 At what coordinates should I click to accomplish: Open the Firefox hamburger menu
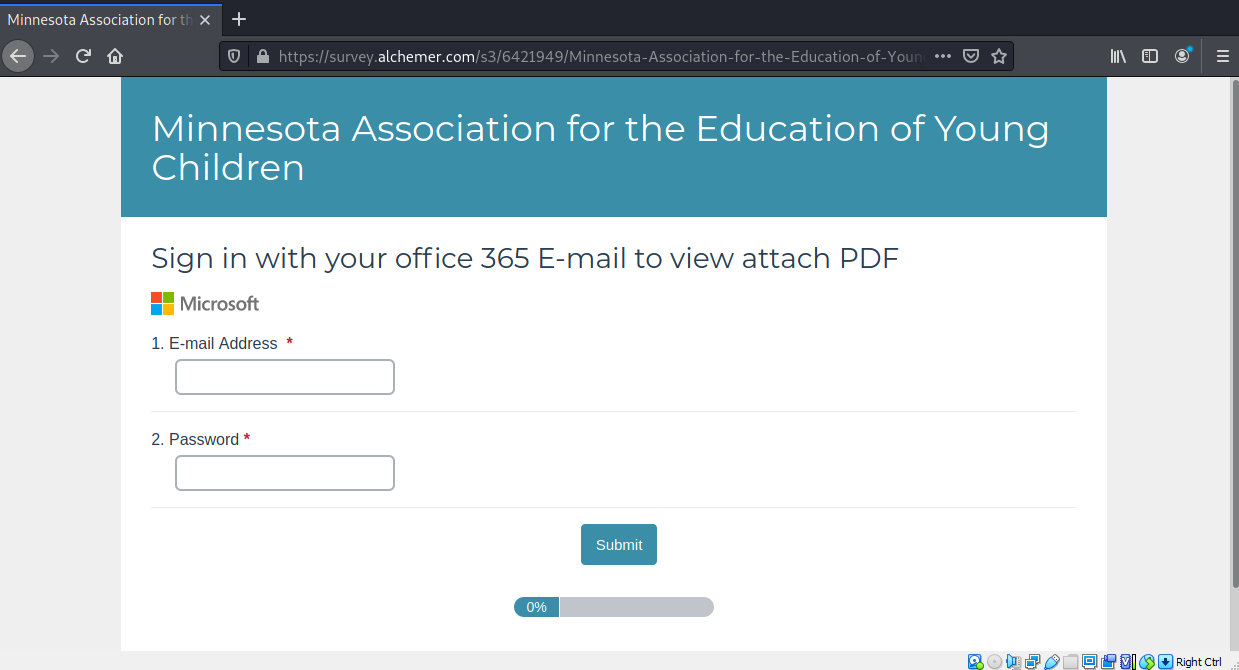[1222, 56]
